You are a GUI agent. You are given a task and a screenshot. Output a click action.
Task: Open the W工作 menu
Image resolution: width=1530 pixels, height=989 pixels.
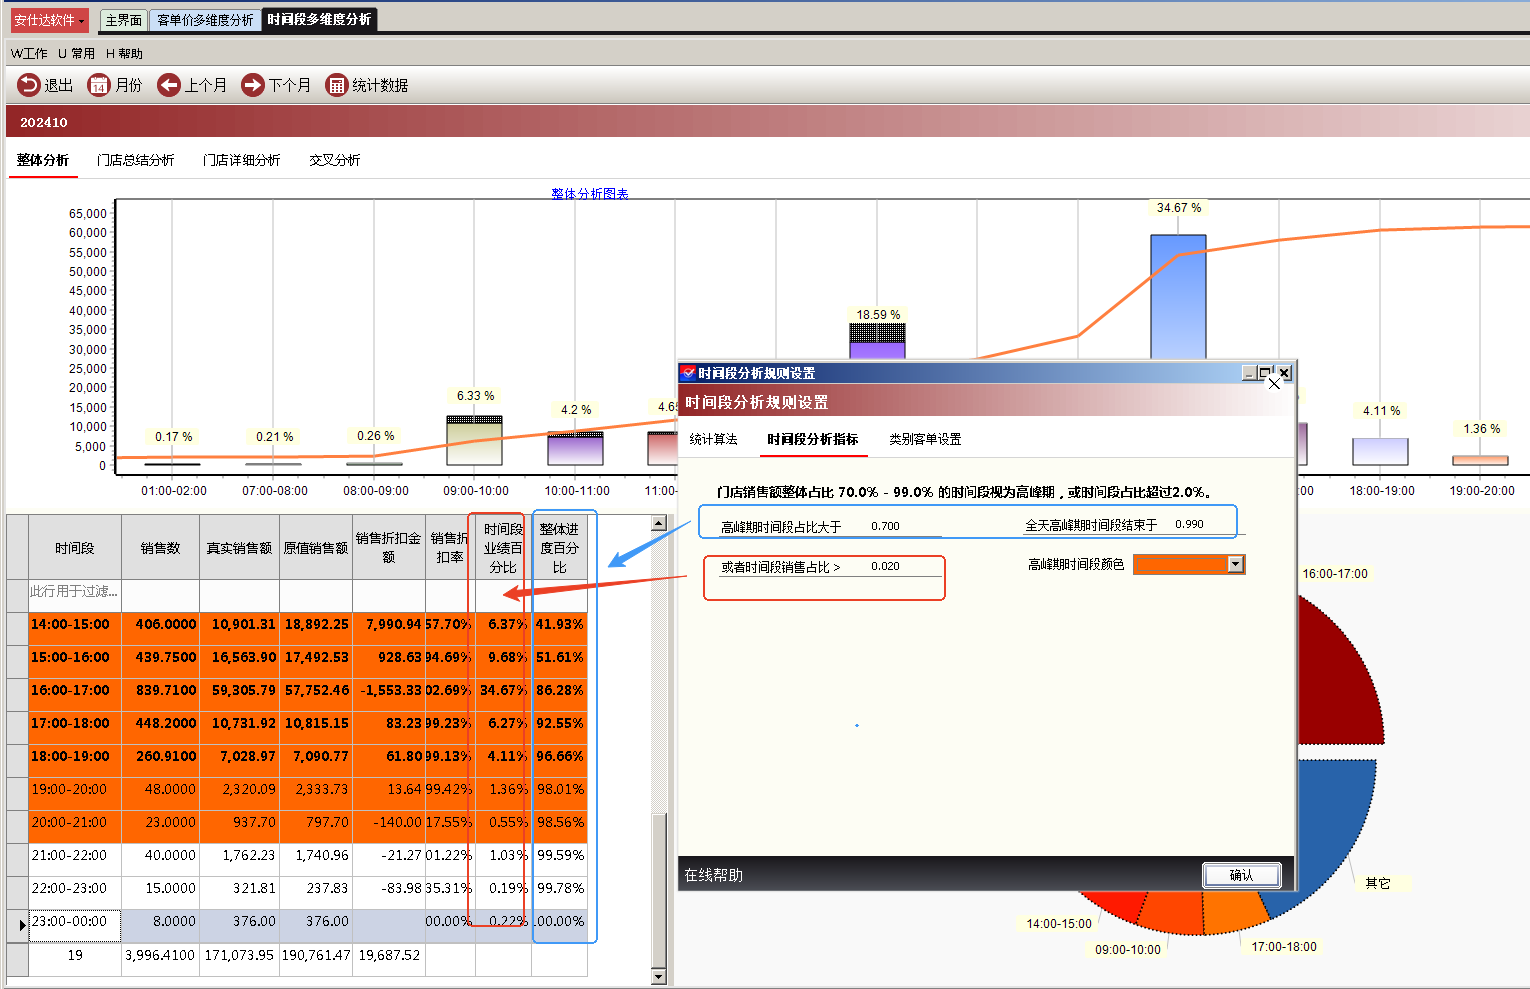click(x=29, y=54)
